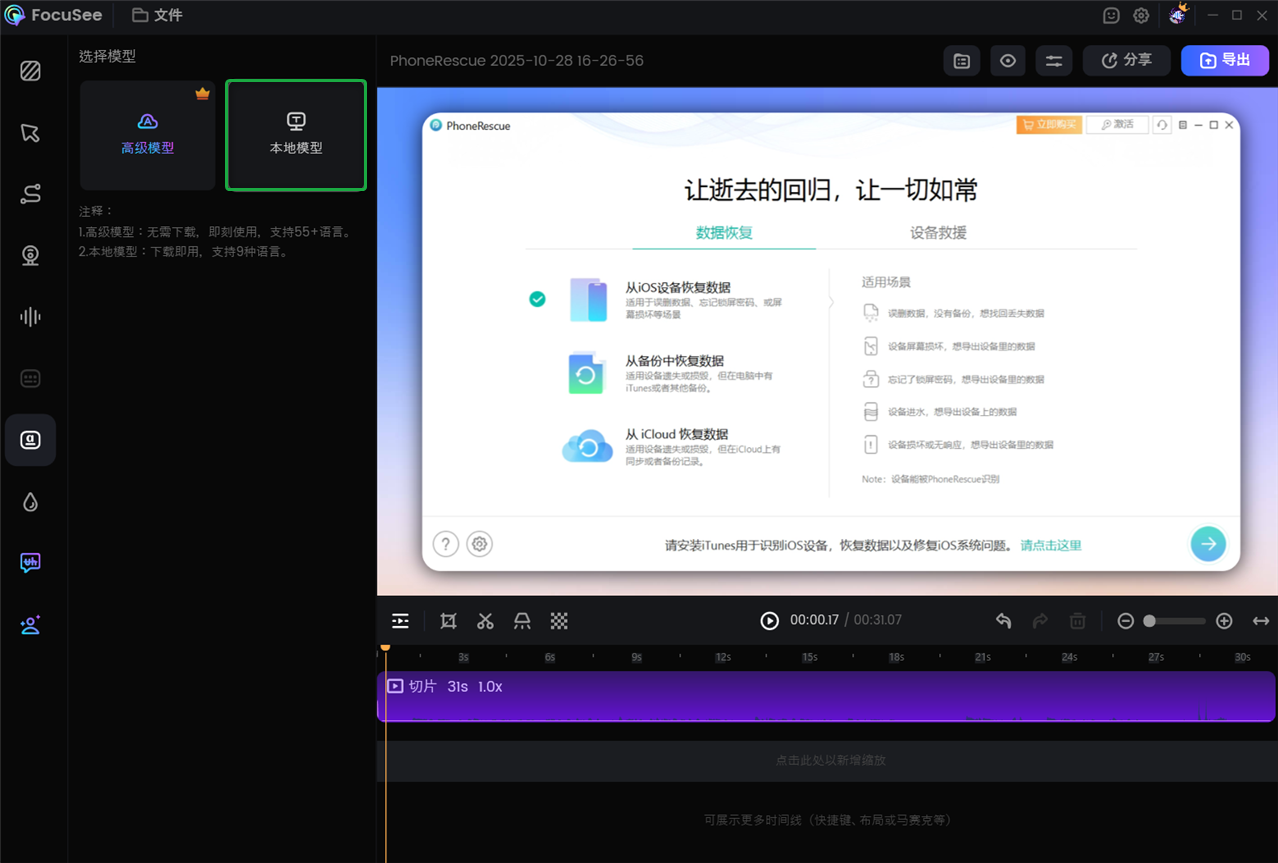
Task: Open the audio waveform panel
Action: point(30,316)
